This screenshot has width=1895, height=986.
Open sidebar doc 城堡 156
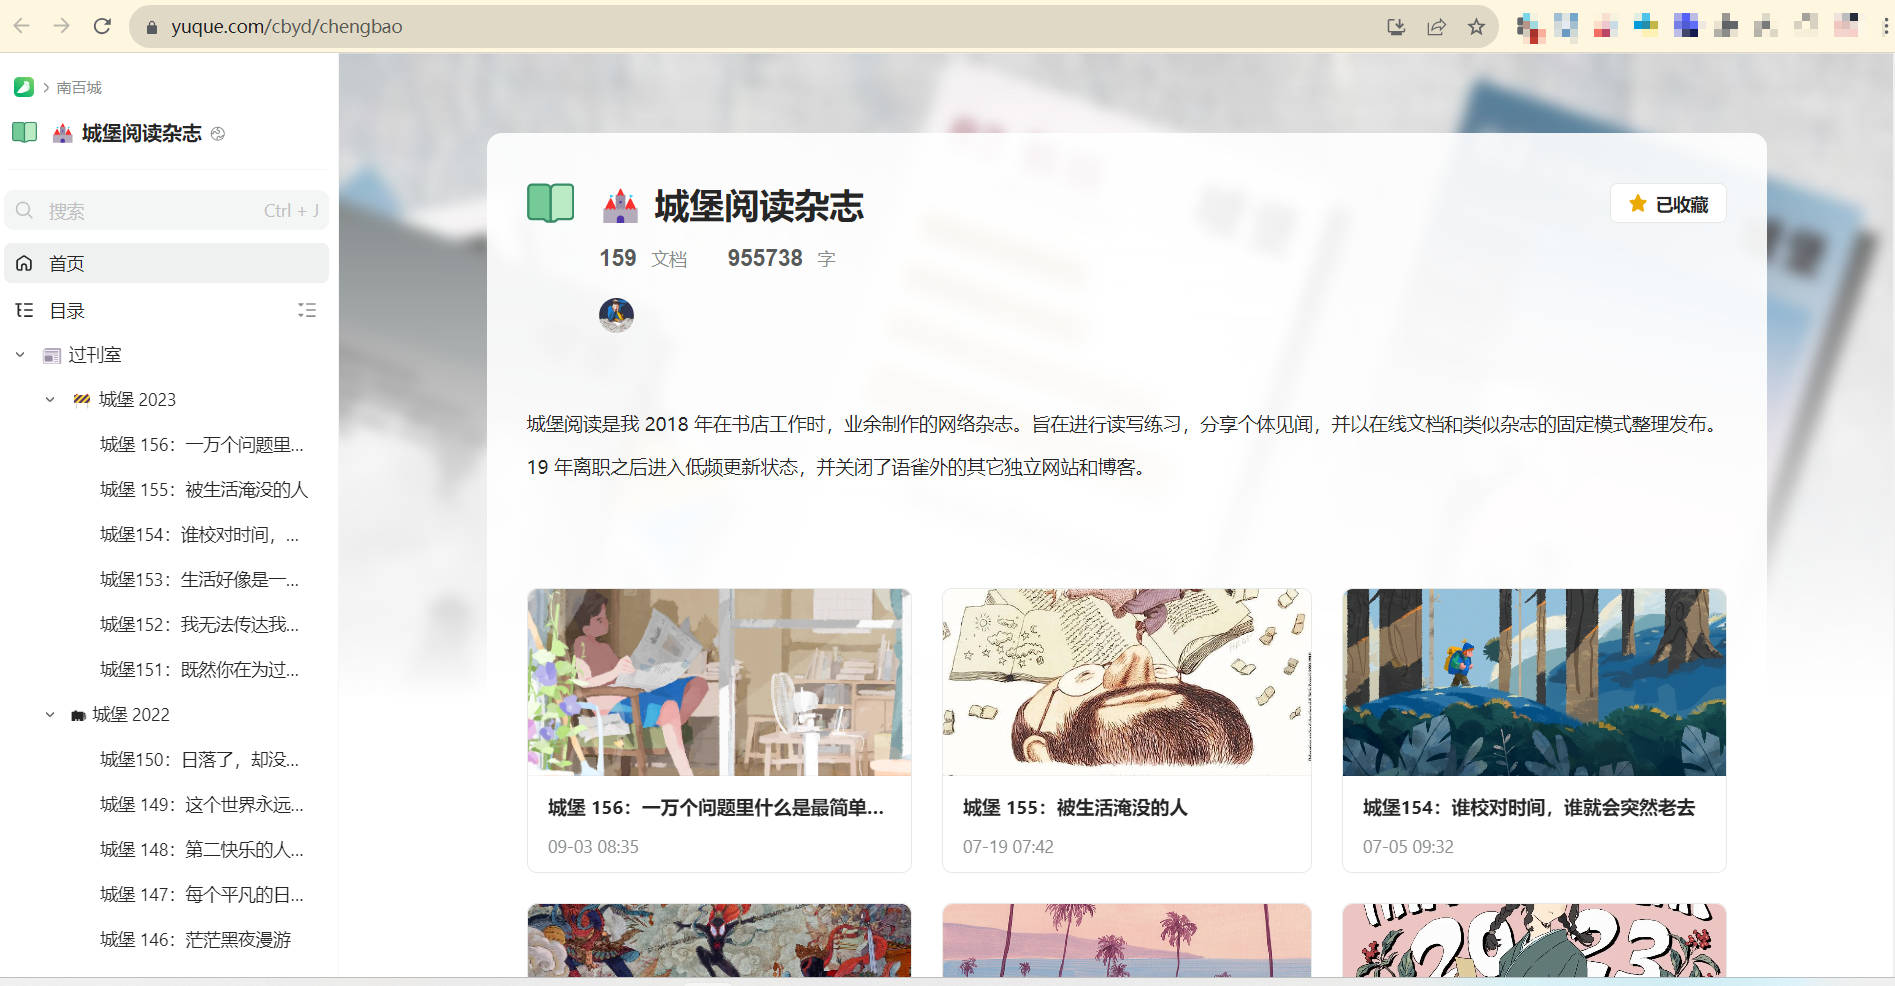pyautogui.click(x=202, y=445)
